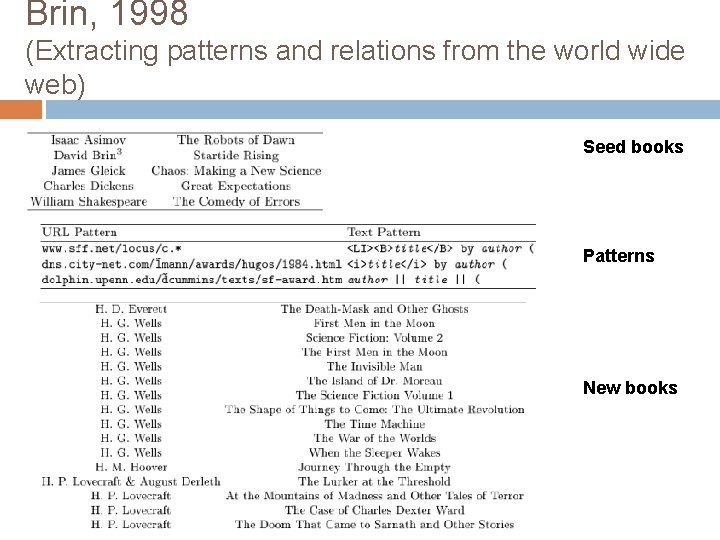Click 'The War of the Worlds' title
The image size is (720, 540).
375,438
